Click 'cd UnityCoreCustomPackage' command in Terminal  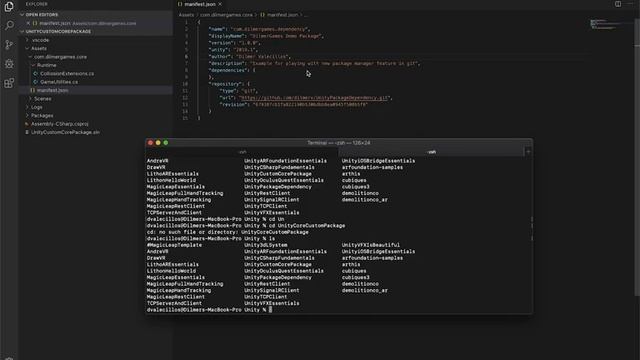[x=307, y=226]
